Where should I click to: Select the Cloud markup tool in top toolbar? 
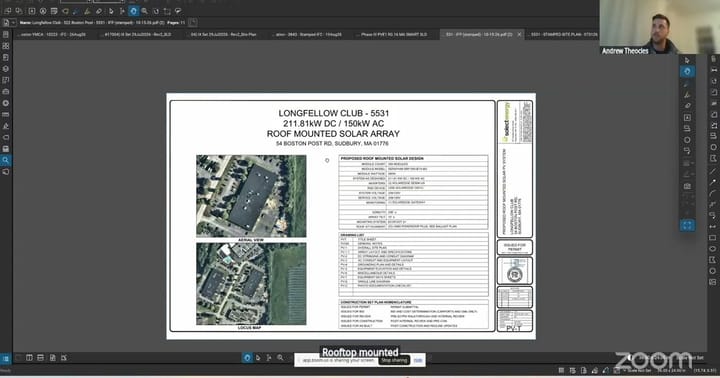click(178, 11)
